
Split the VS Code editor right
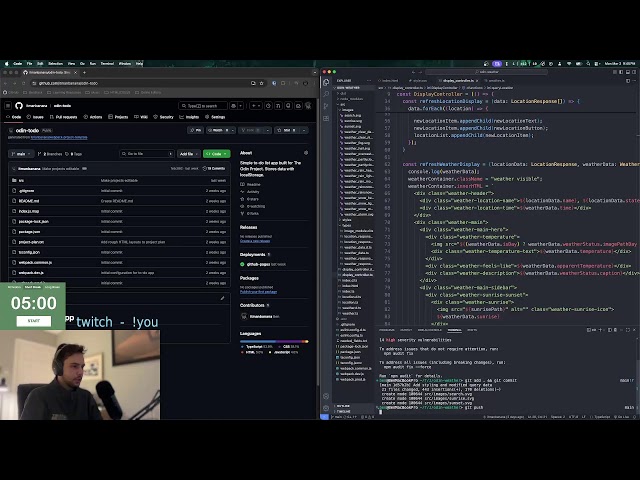628,81
